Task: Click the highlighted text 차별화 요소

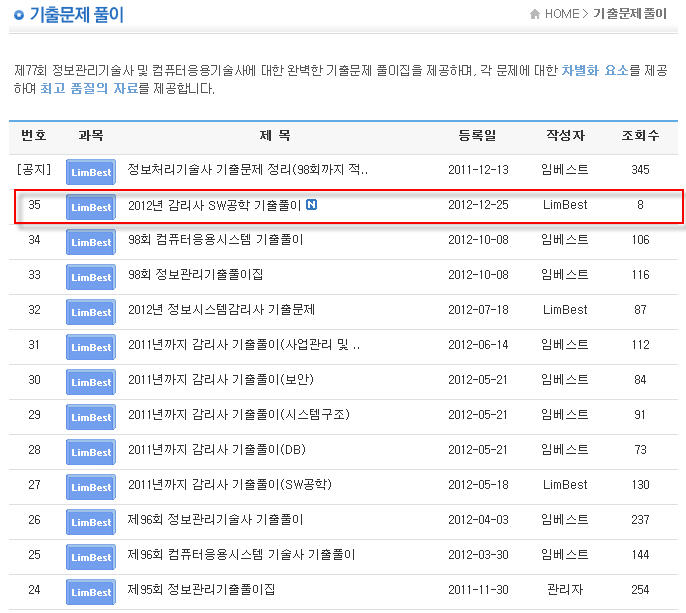Action: coord(595,70)
